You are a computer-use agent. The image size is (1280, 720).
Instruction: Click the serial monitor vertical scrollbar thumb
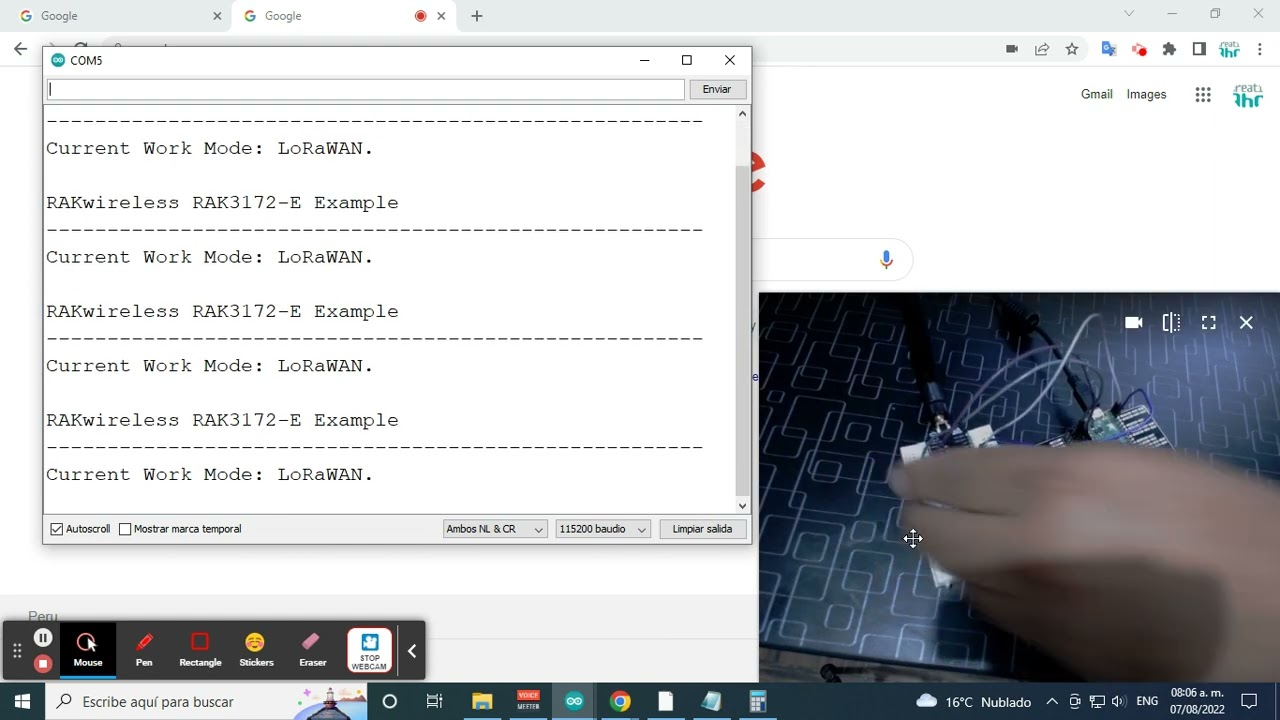(x=742, y=330)
